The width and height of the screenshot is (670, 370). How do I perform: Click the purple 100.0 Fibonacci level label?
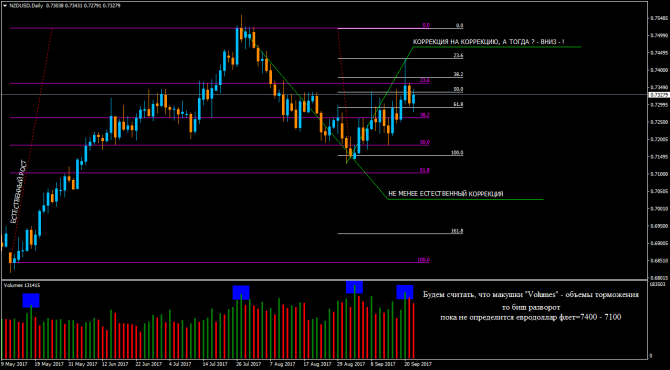coord(423,260)
